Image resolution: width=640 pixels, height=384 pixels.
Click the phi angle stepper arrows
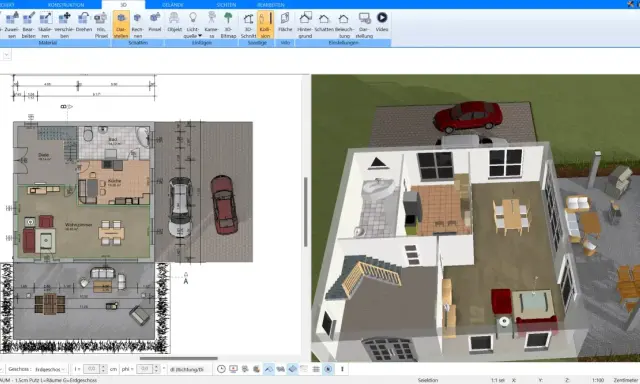[x=157, y=369]
